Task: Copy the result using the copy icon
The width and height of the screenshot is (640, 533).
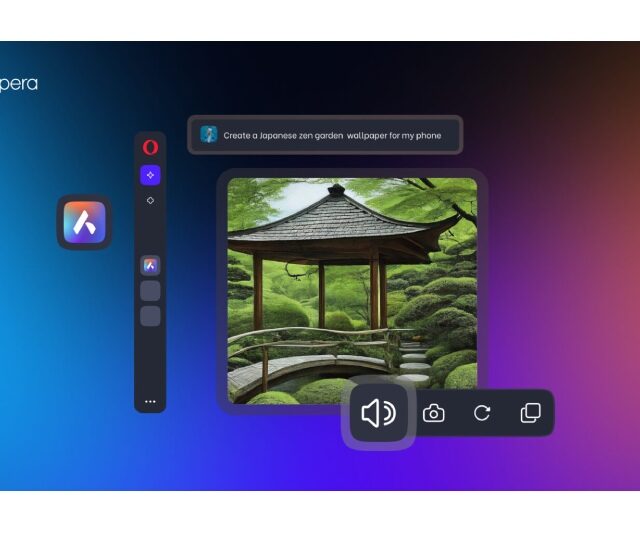Action: 530,413
